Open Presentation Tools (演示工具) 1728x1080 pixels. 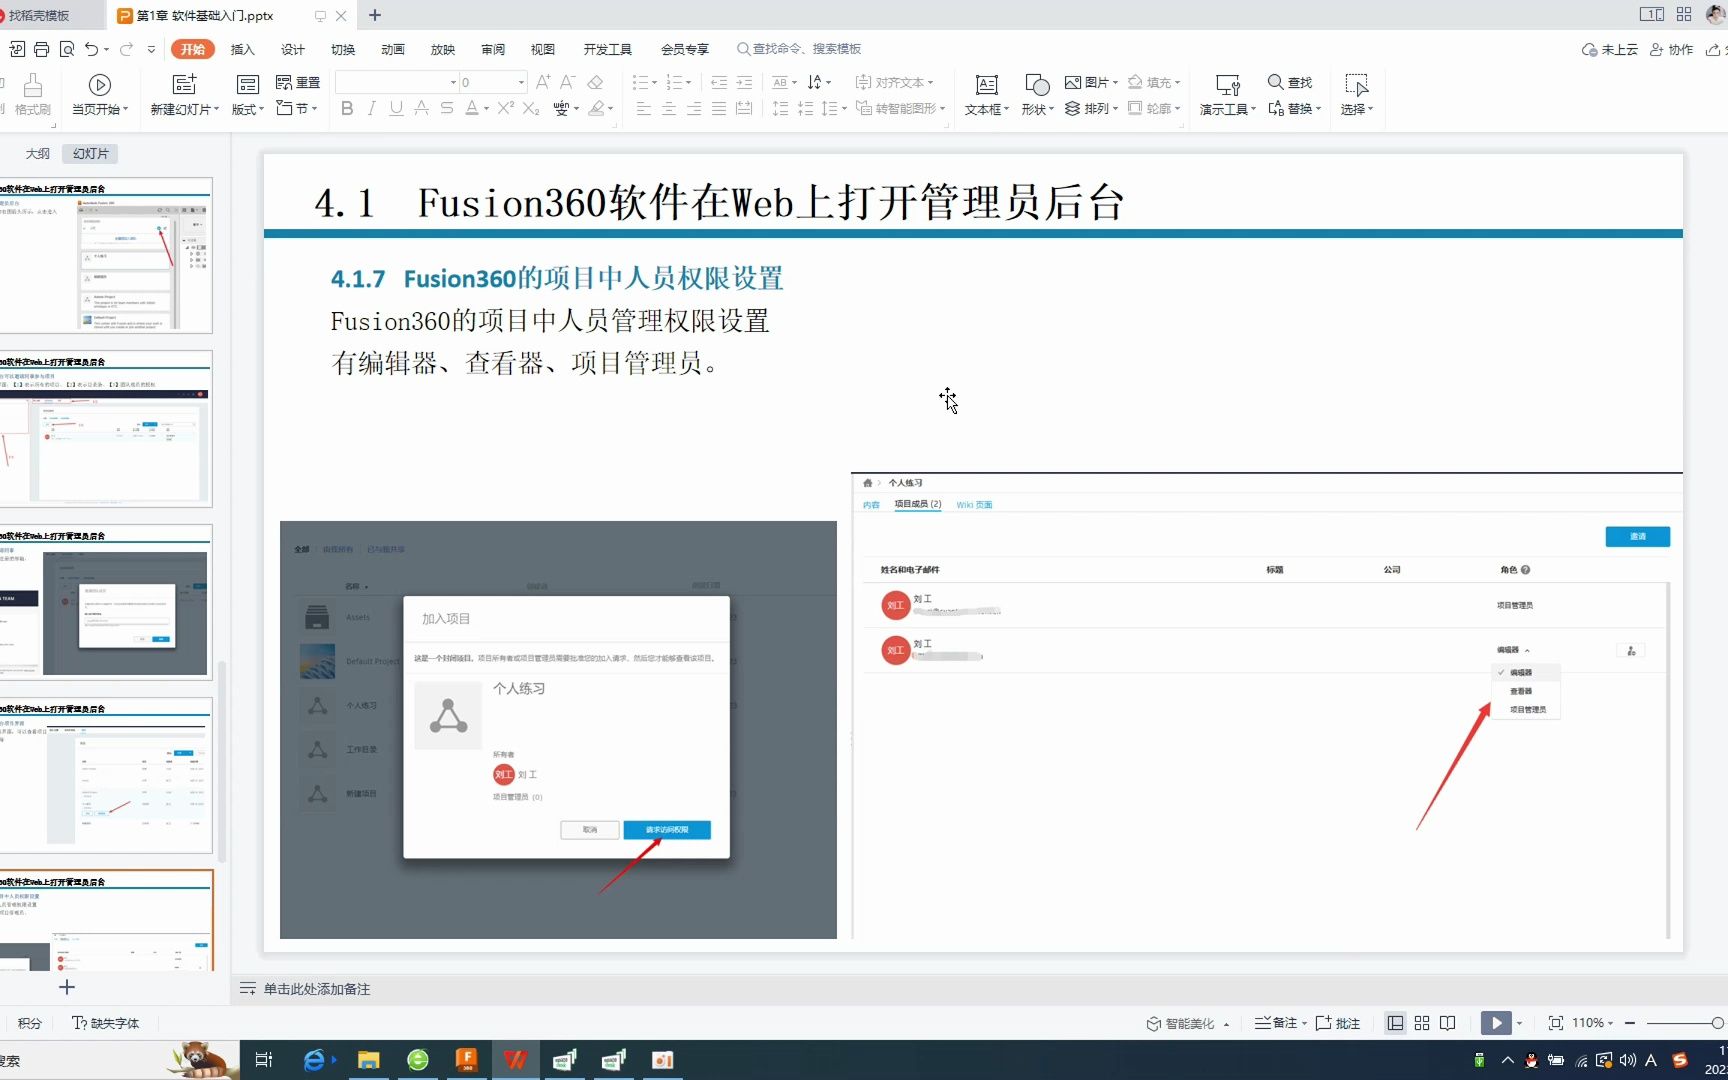click(1228, 95)
